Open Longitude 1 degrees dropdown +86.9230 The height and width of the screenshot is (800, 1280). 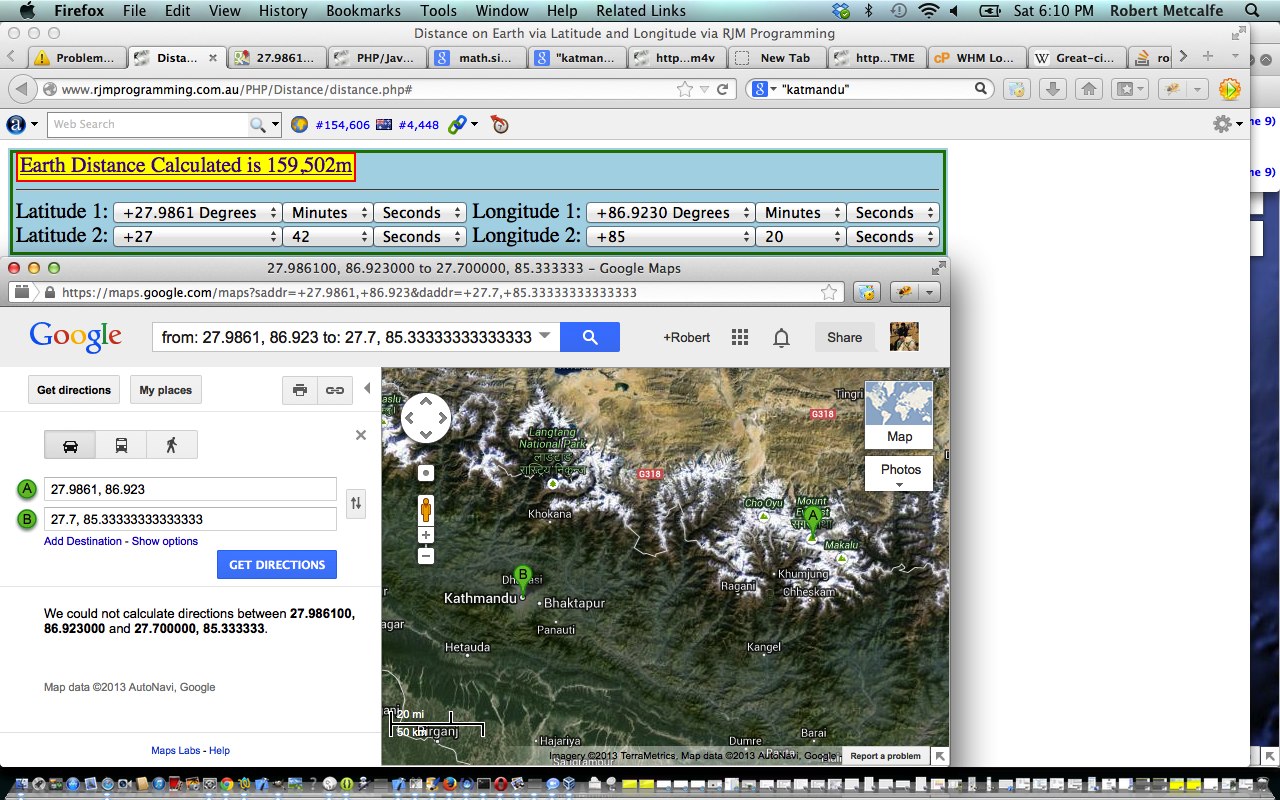669,213
